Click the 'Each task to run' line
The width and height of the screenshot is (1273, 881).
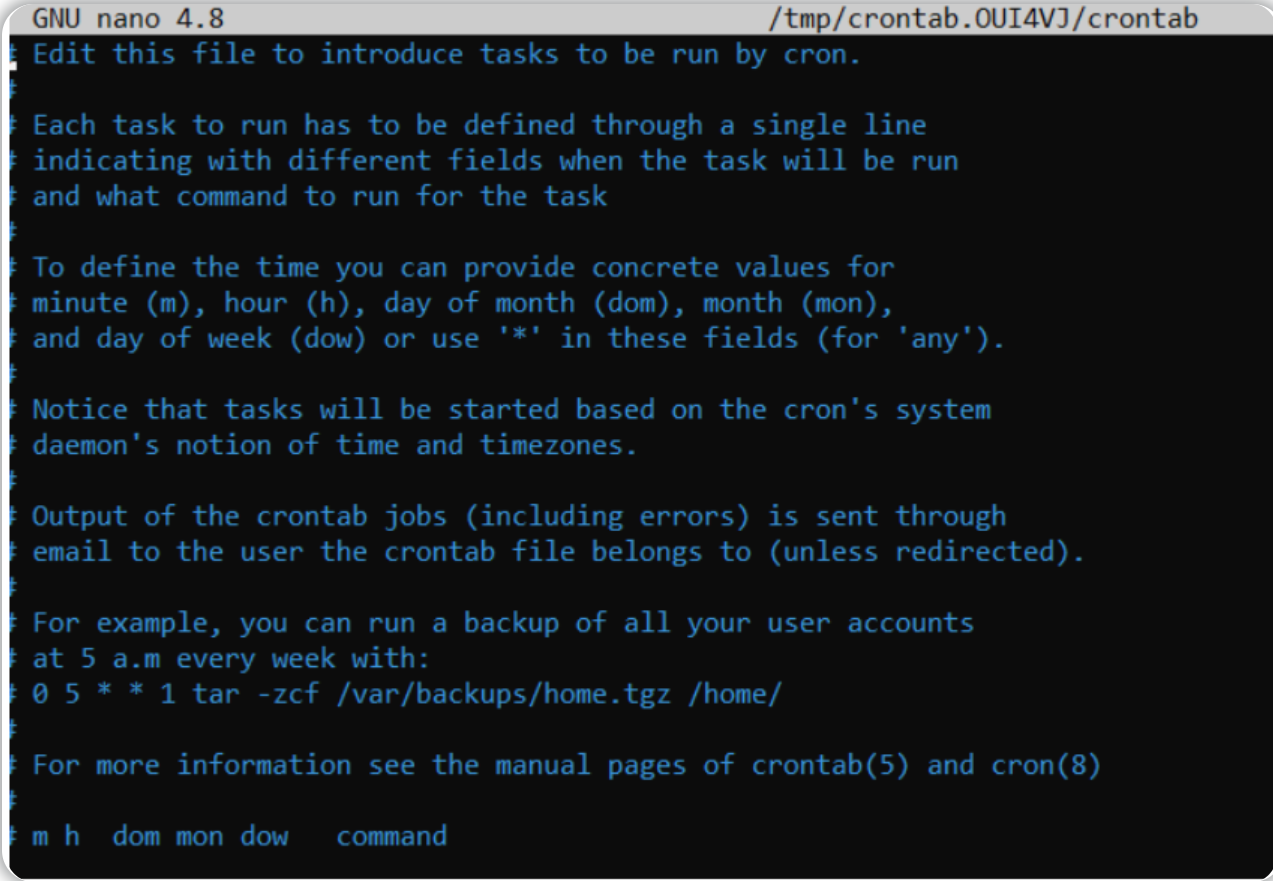480,125
